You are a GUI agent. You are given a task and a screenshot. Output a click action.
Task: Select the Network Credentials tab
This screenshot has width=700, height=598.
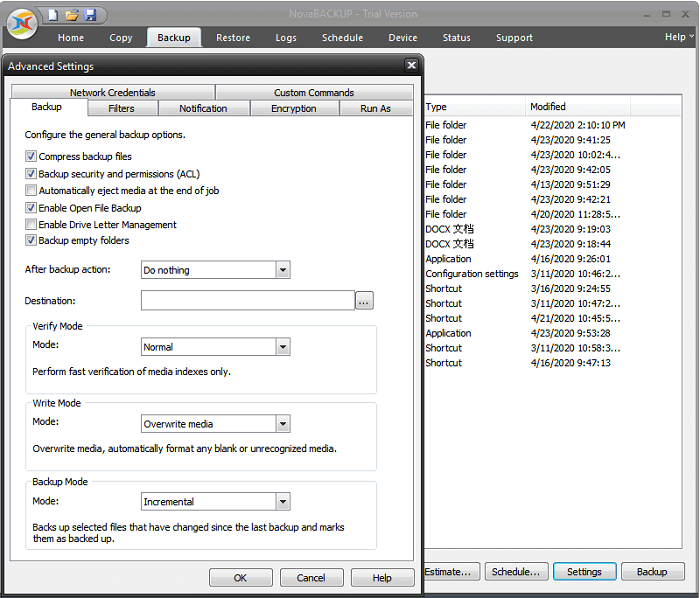(x=113, y=93)
